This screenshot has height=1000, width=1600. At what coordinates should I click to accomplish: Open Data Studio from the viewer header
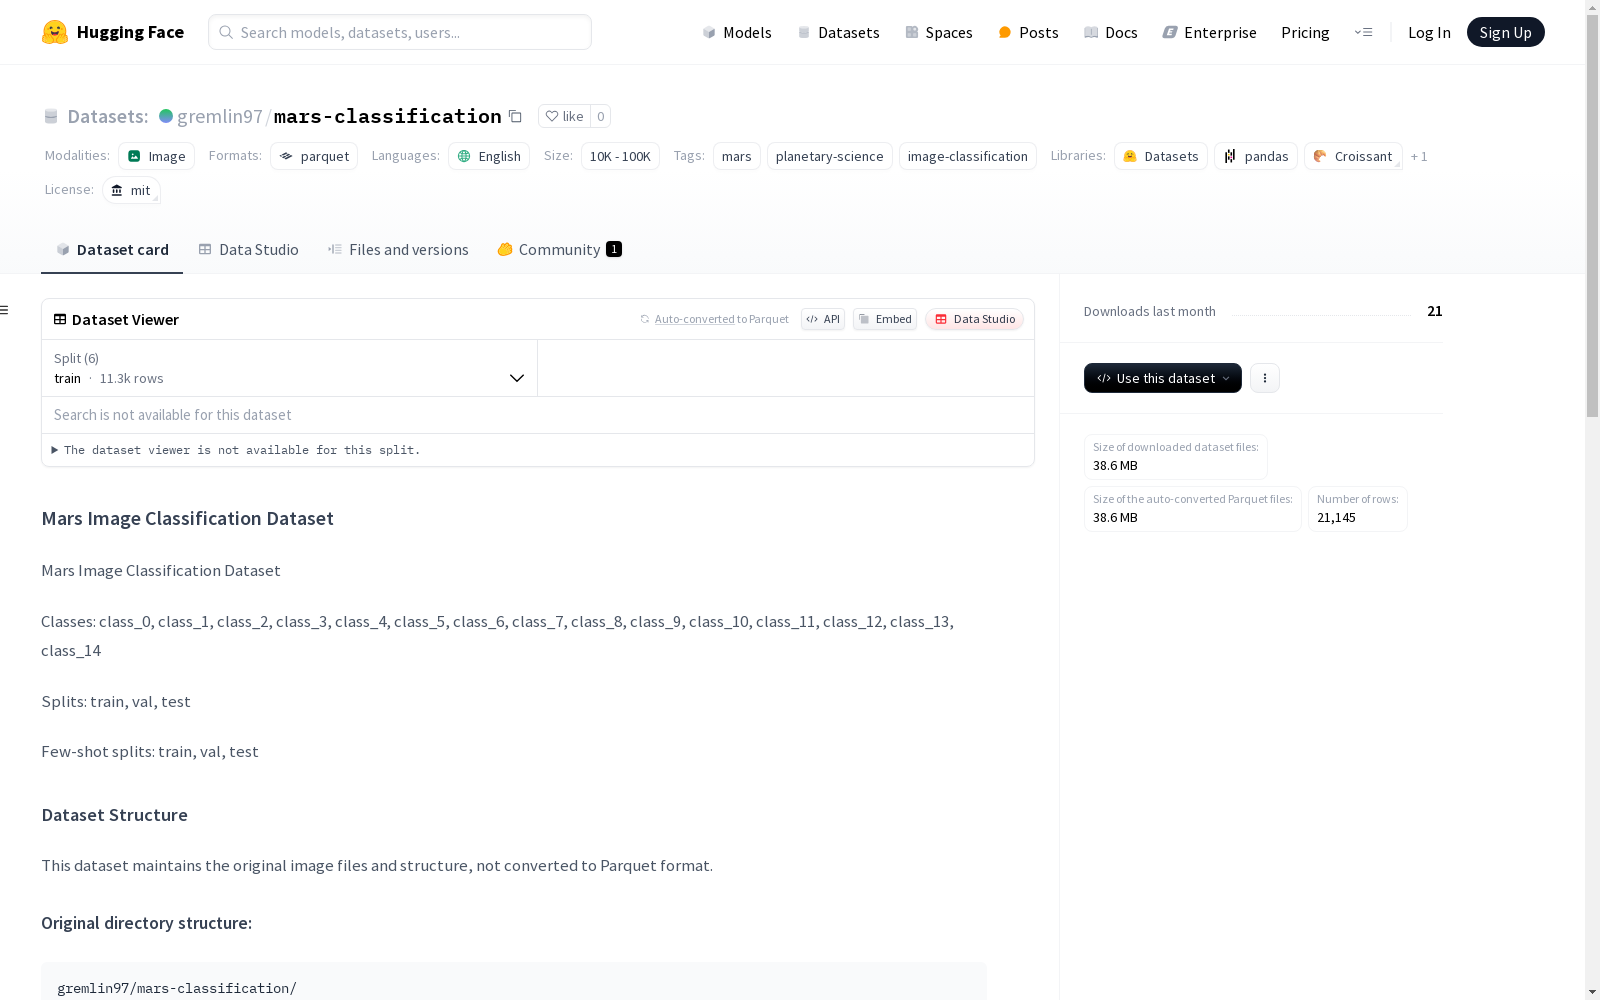click(975, 319)
